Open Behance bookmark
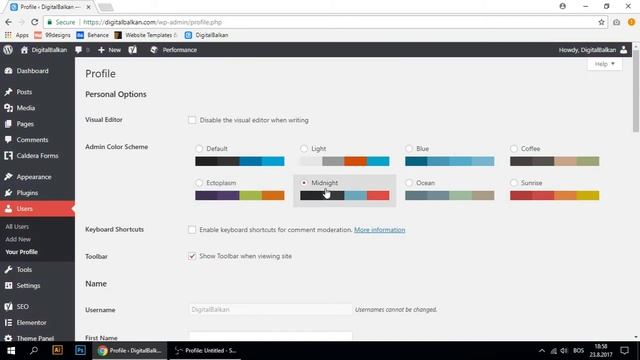The height and width of the screenshot is (360, 640). point(93,35)
